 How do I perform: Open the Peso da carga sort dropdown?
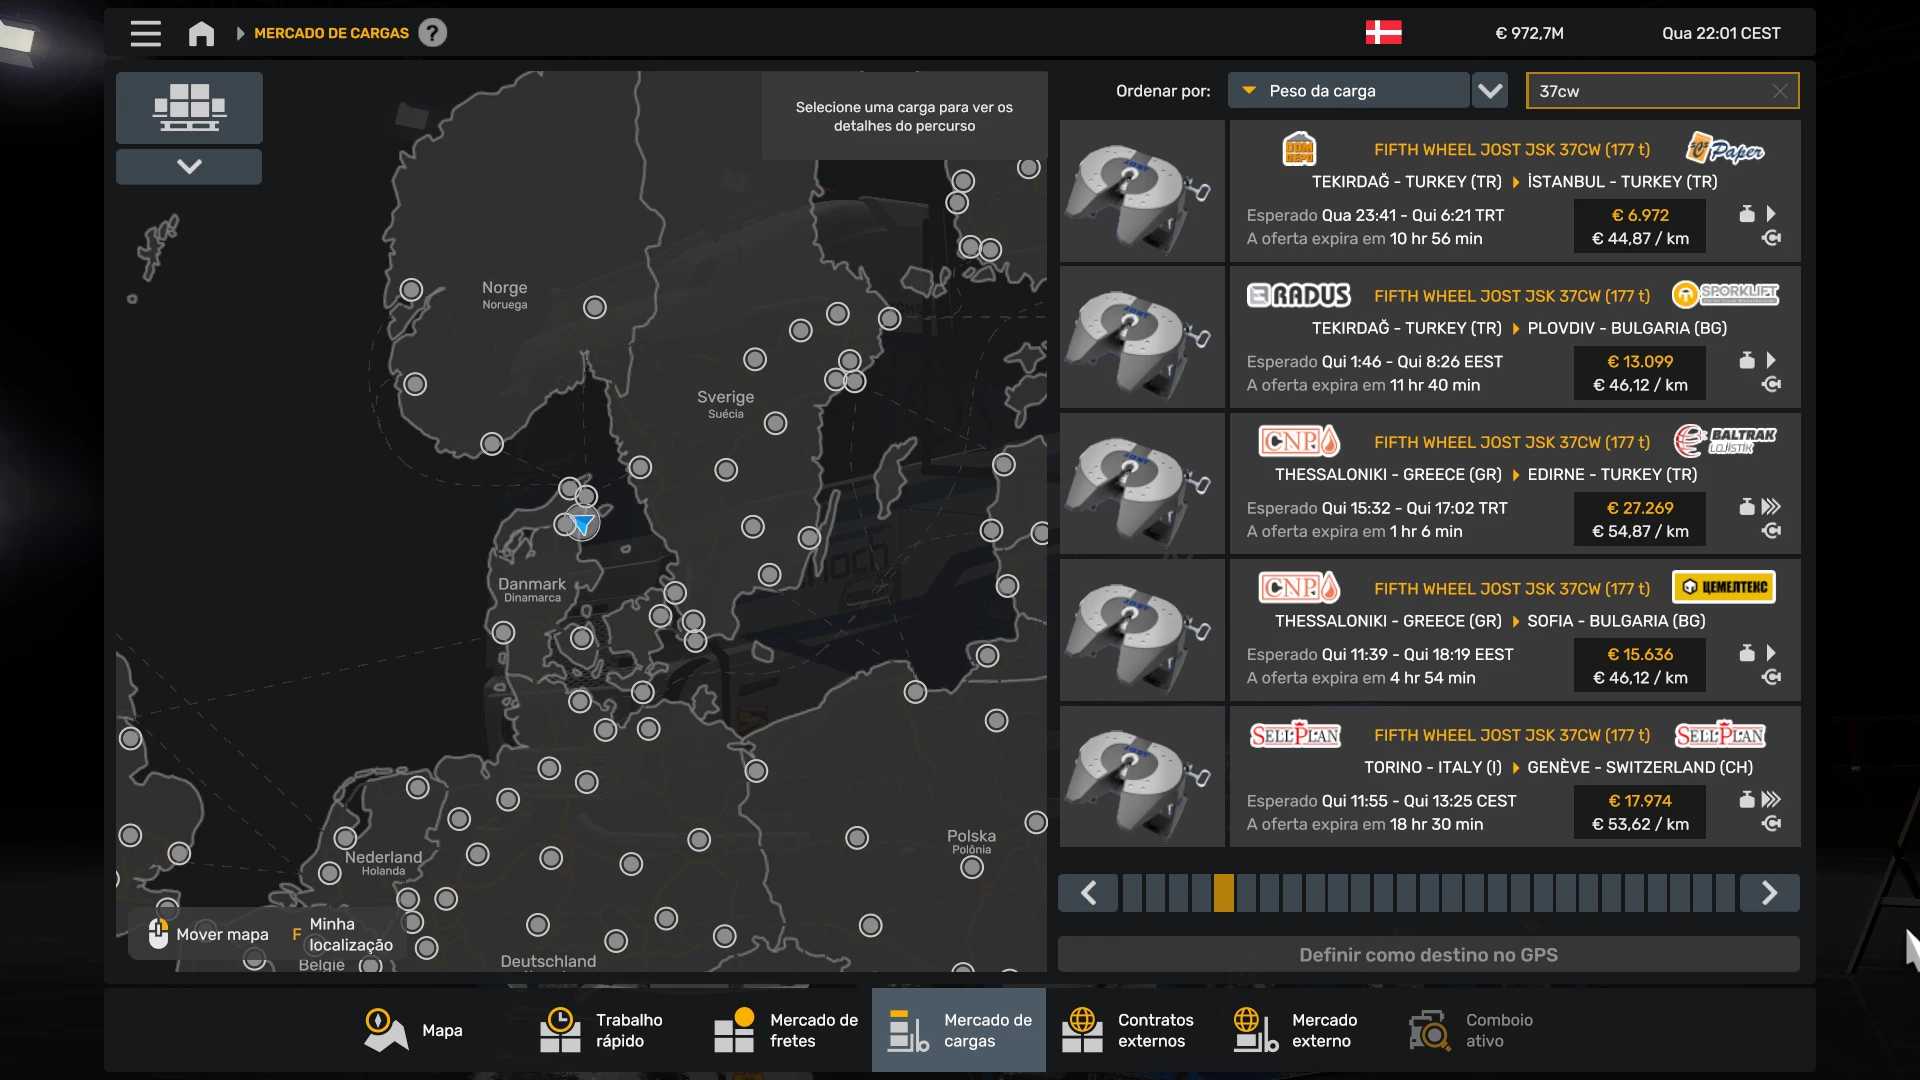1348,91
